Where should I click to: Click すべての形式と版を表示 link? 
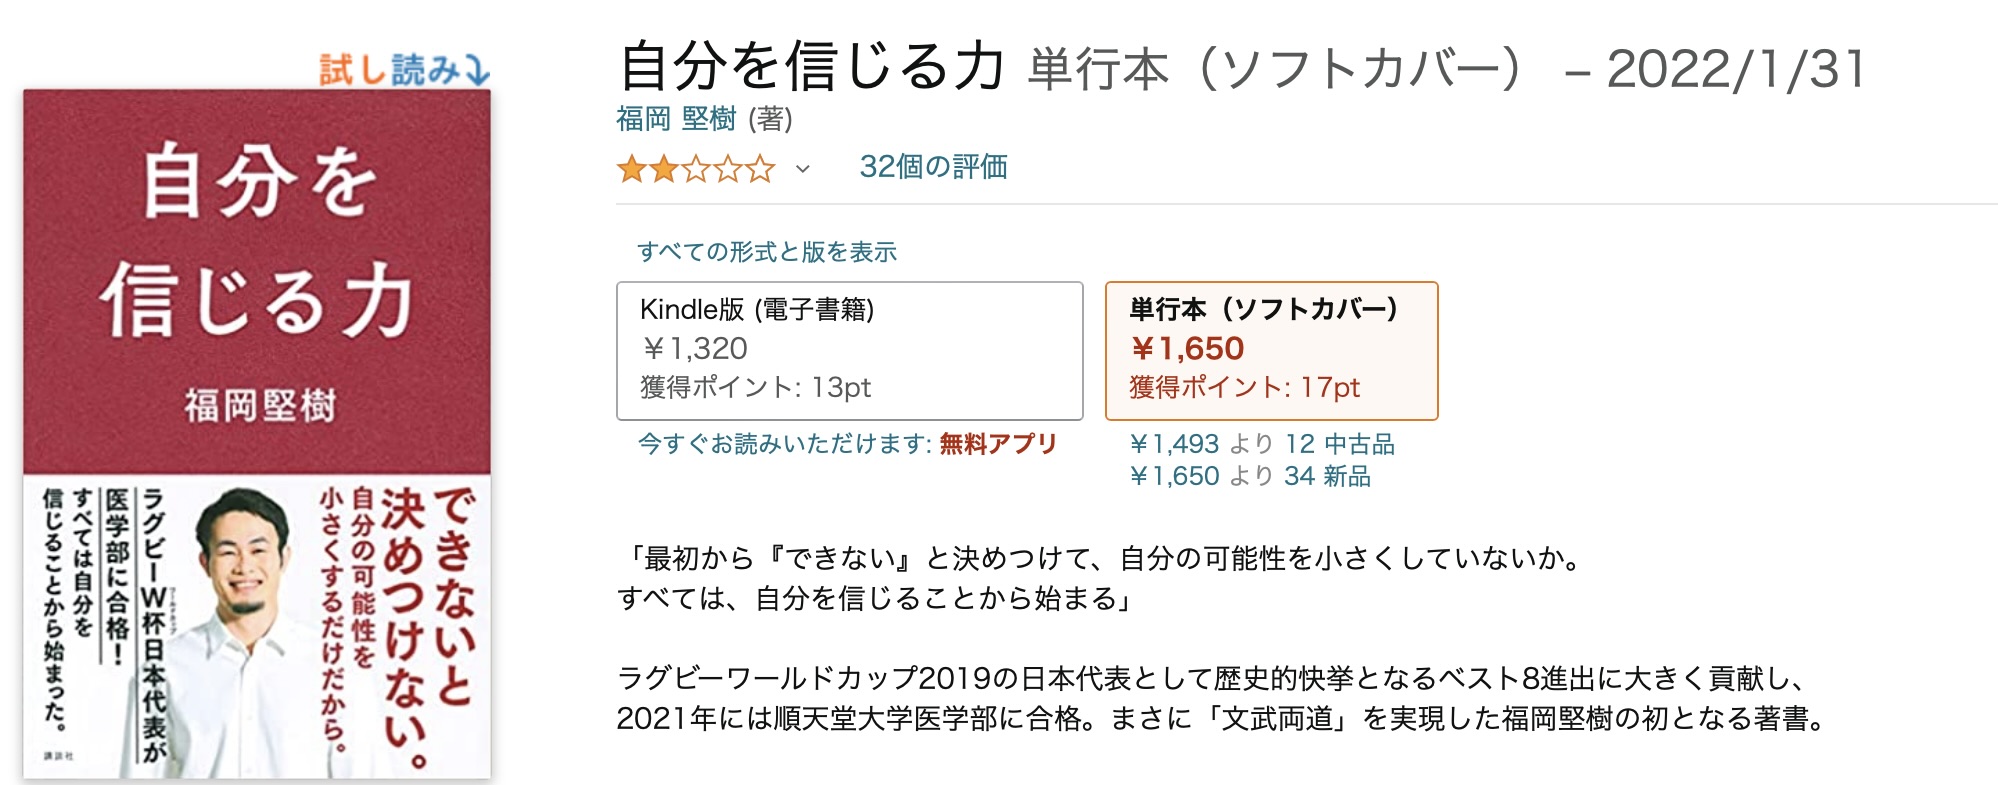[x=767, y=251]
